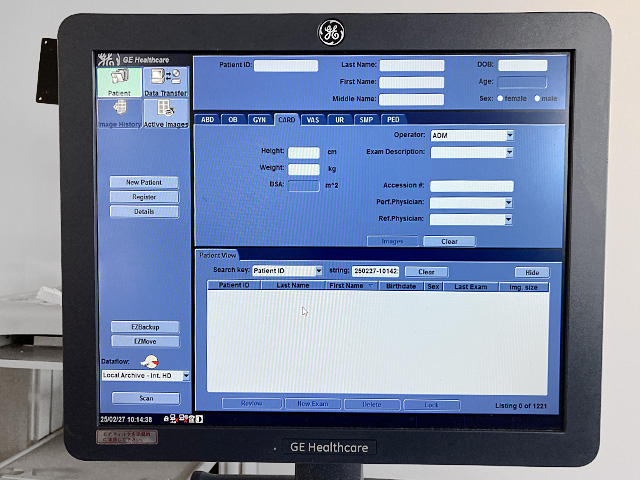Open the Operator dropdown showing ADM
This screenshot has height=480, width=640.
pyautogui.click(x=510, y=136)
